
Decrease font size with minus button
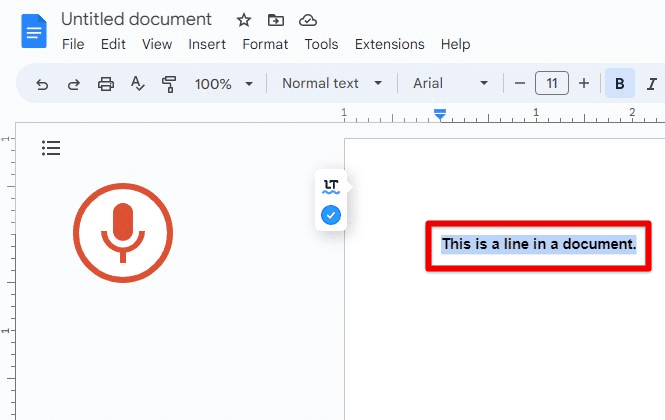click(x=520, y=83)
